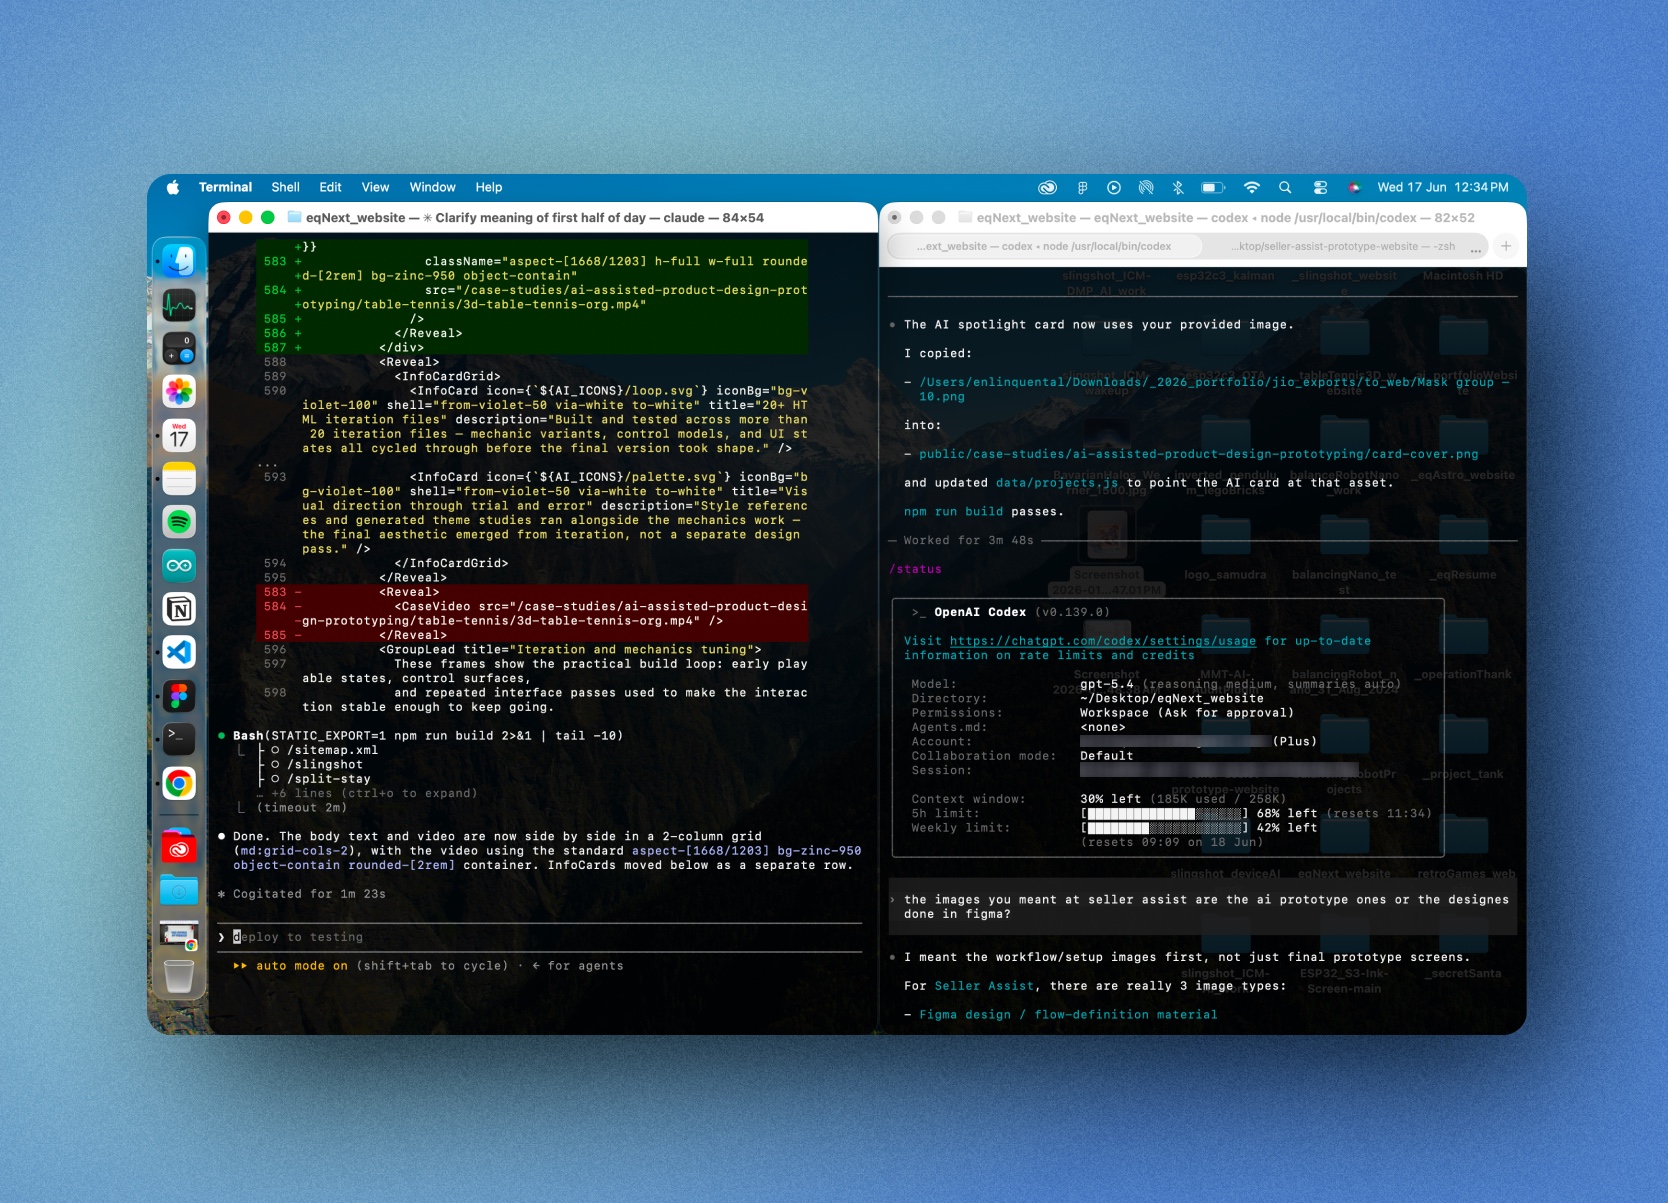Click the '/split-stay' build output row
This screenshot has width=1668, height=1203.
pos(329,779)
